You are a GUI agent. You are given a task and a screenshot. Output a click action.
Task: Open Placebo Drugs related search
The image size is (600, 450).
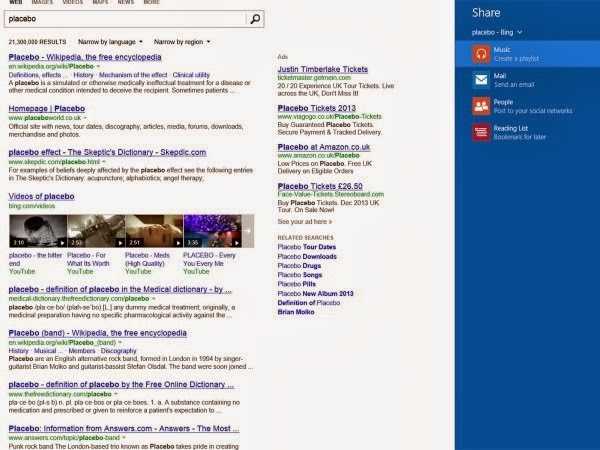pos(299,266)
